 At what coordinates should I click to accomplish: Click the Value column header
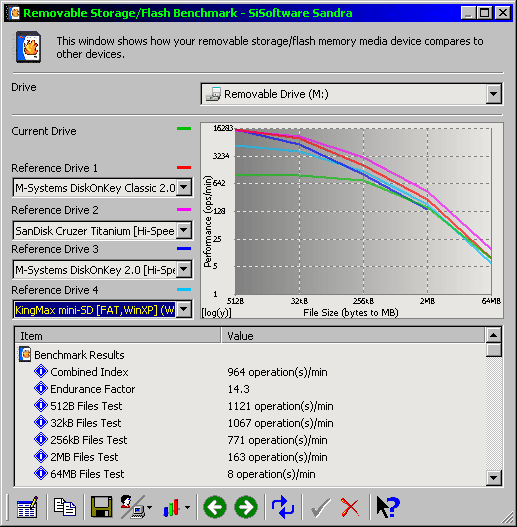click(x=353, y=336)
